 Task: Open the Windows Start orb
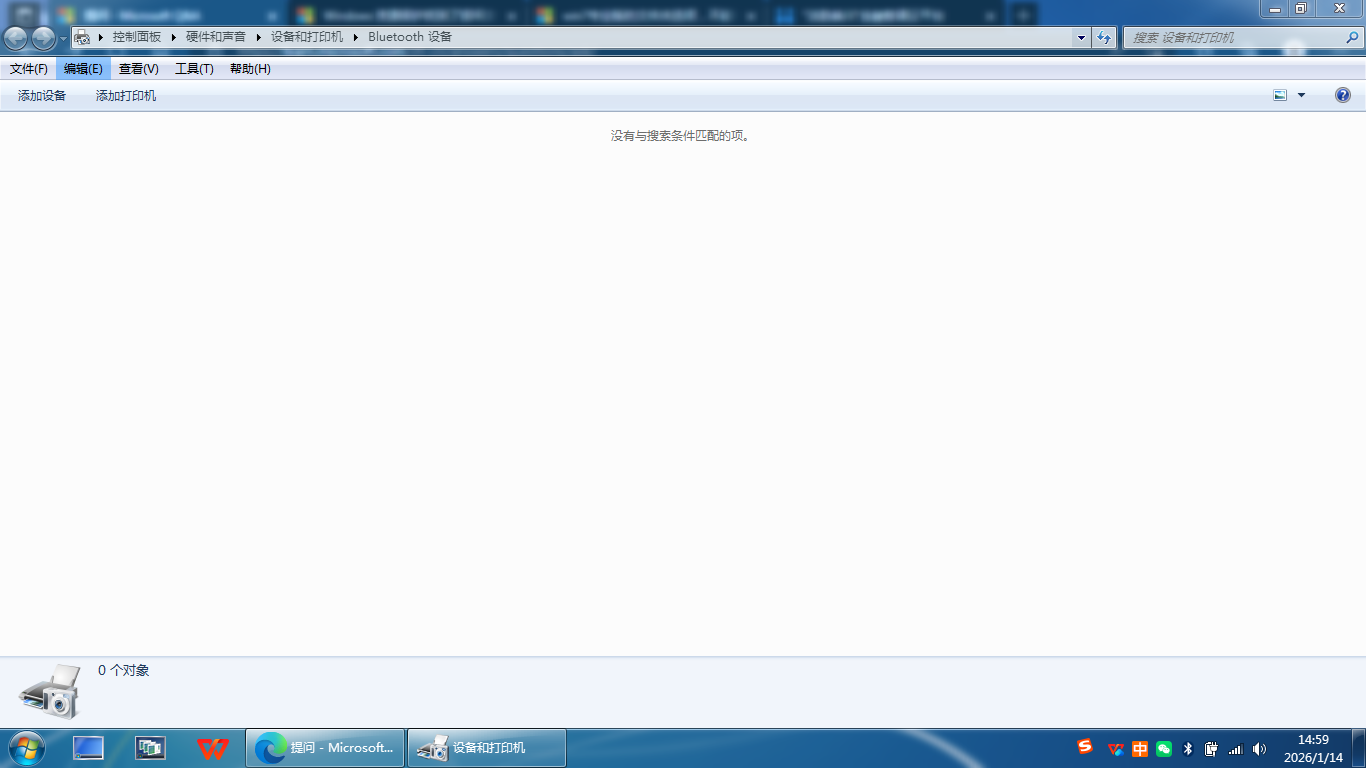26,748
